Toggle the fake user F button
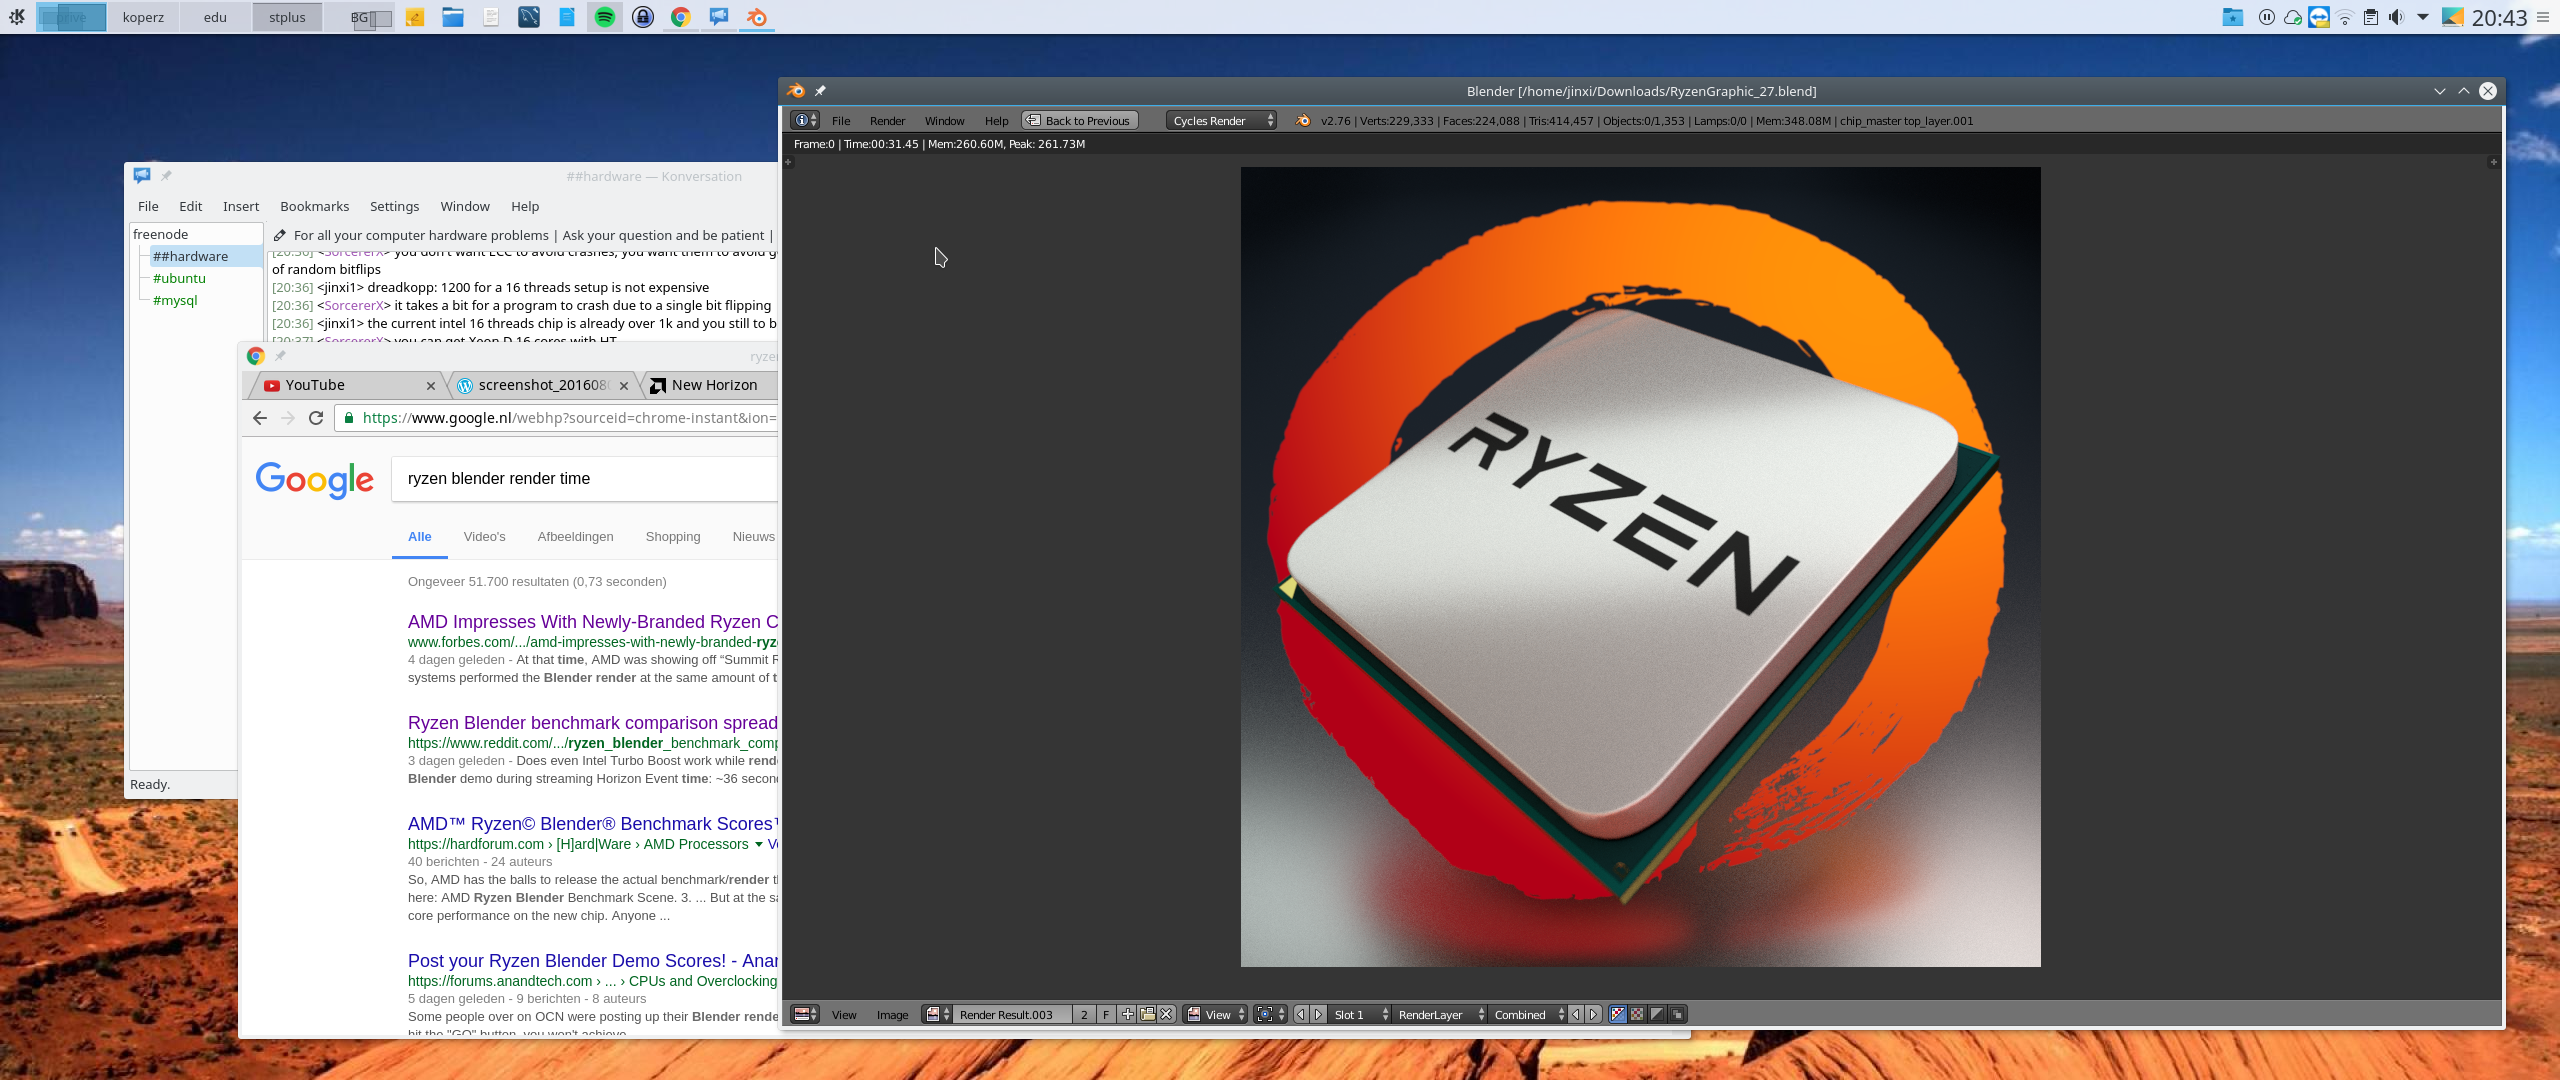The image size is (2560, 1080). [x=1106, y=1014]
